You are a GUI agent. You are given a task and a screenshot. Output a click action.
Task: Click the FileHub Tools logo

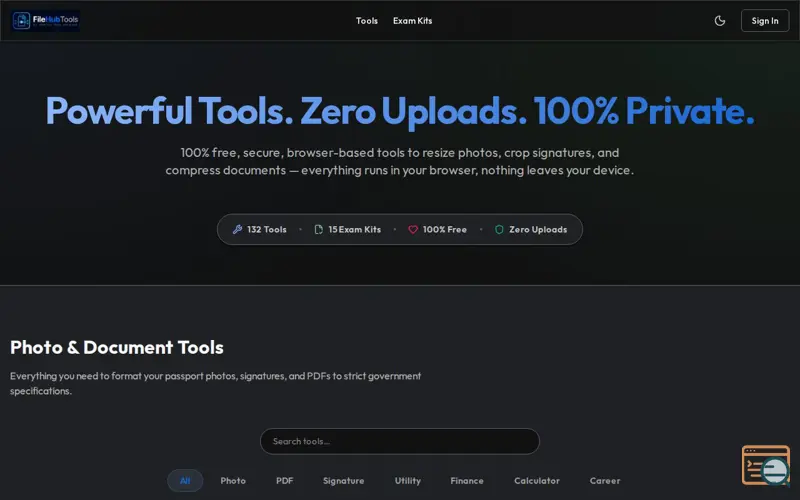click(x=45, y=20)
